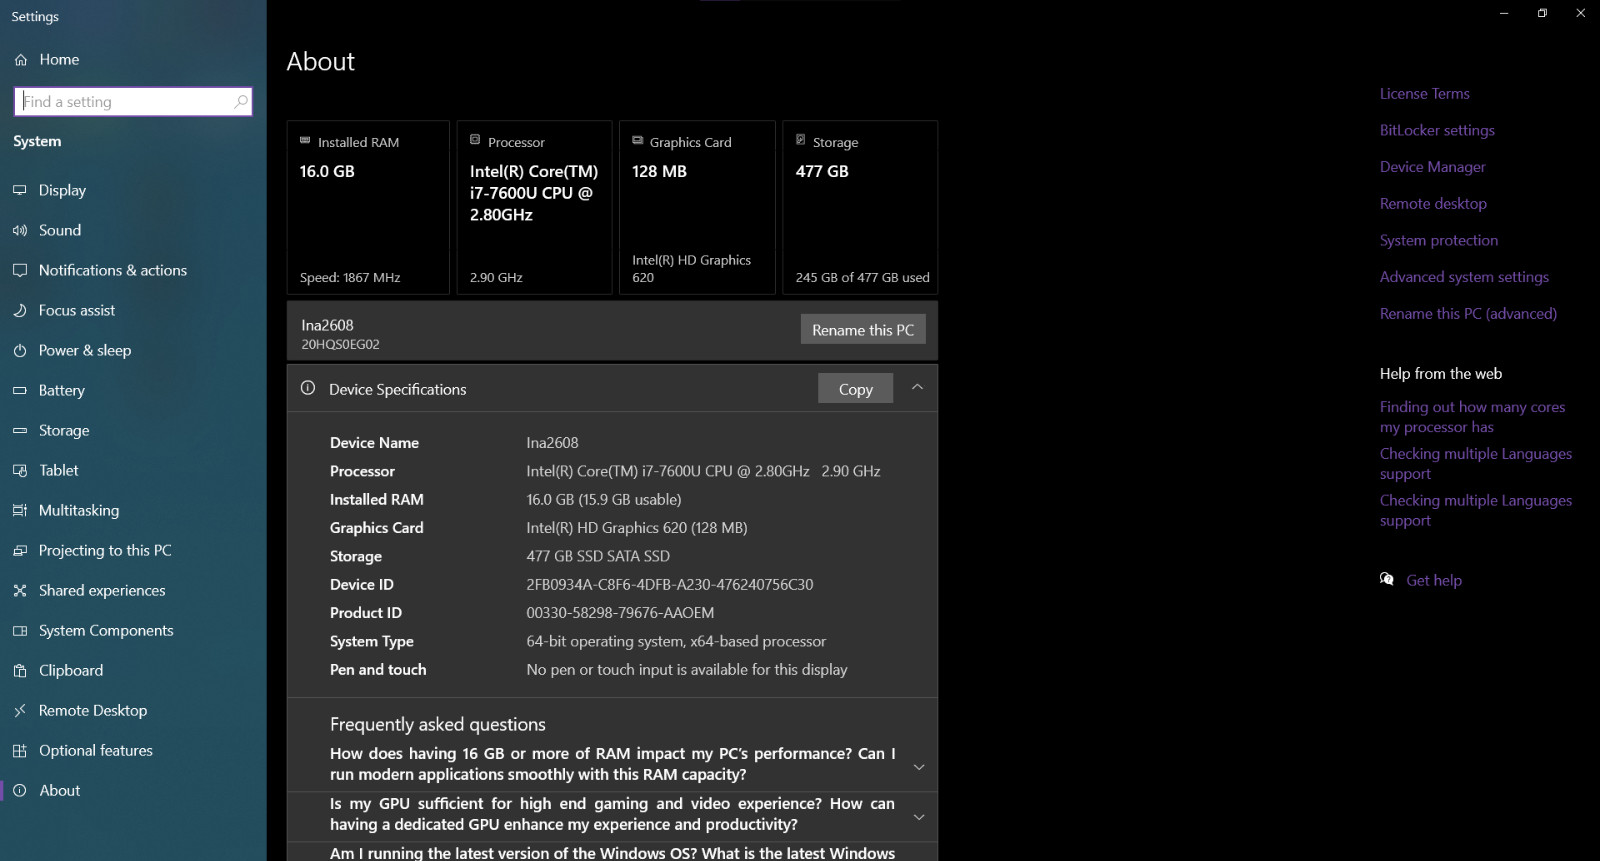Click the Notifications & actions icon
This screenshot has height=861, width=1600.
point(20,270)
